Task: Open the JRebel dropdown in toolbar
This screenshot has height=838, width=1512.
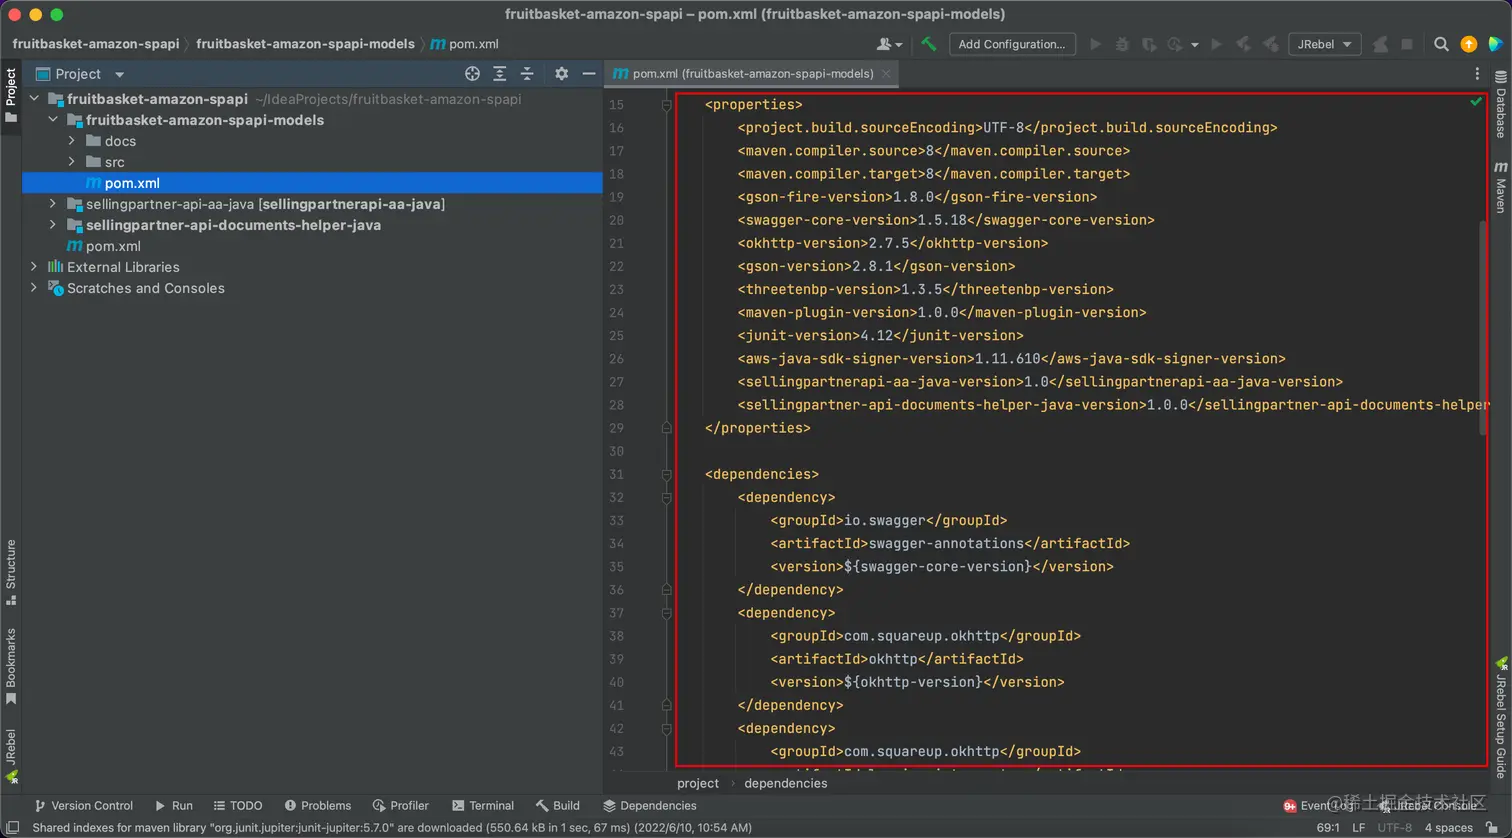Action: point(1323,44)
